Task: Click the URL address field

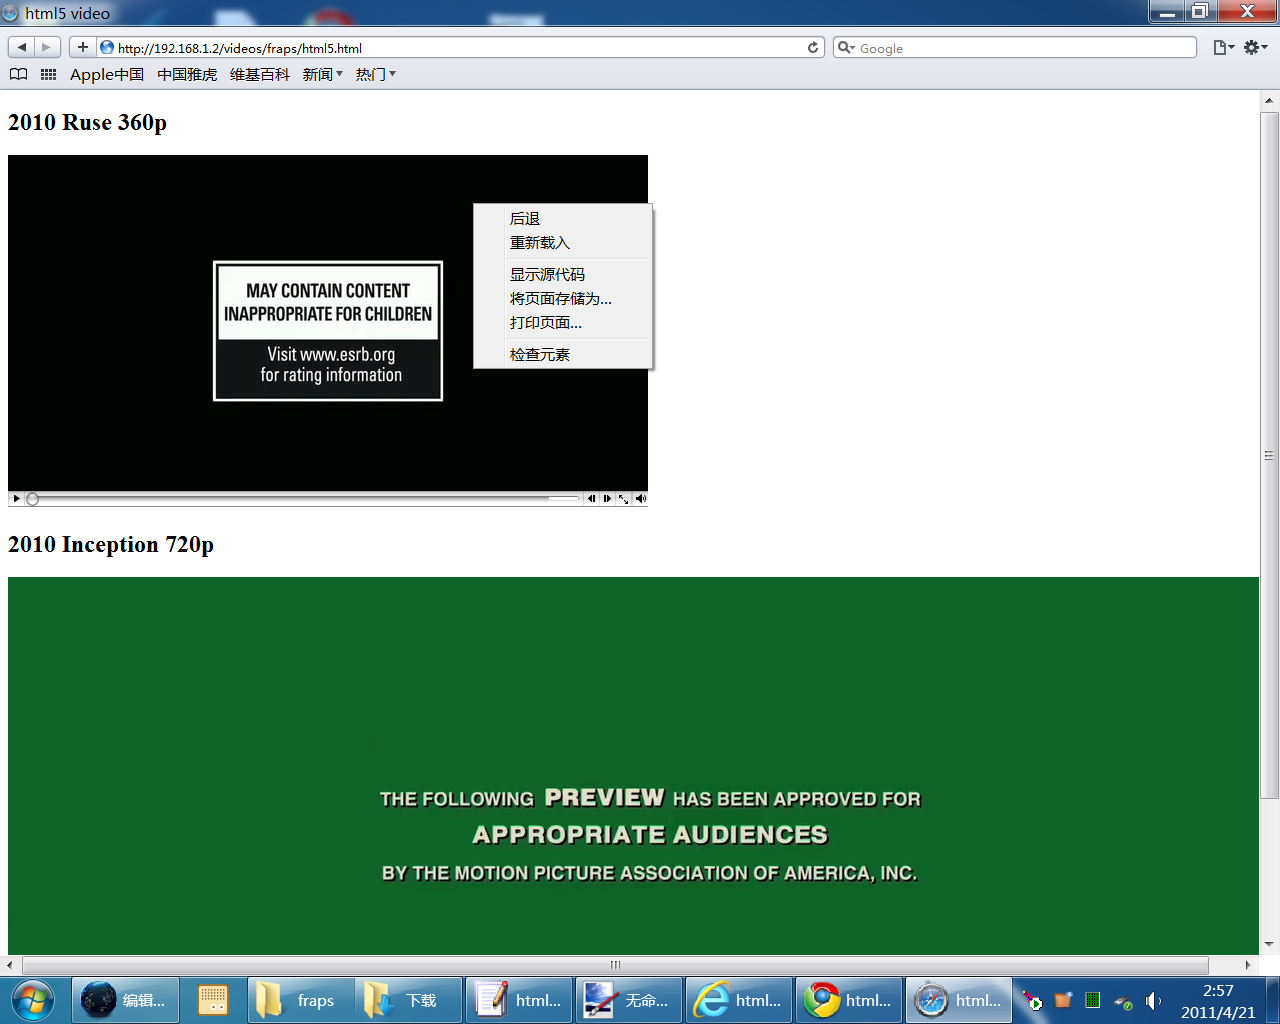Action: pyautogui.click(x=460, y=47)
